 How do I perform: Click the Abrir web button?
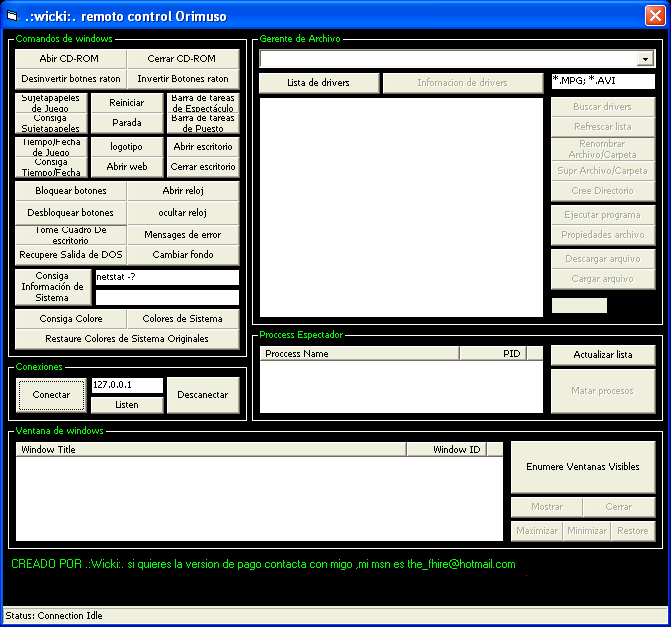127,167
